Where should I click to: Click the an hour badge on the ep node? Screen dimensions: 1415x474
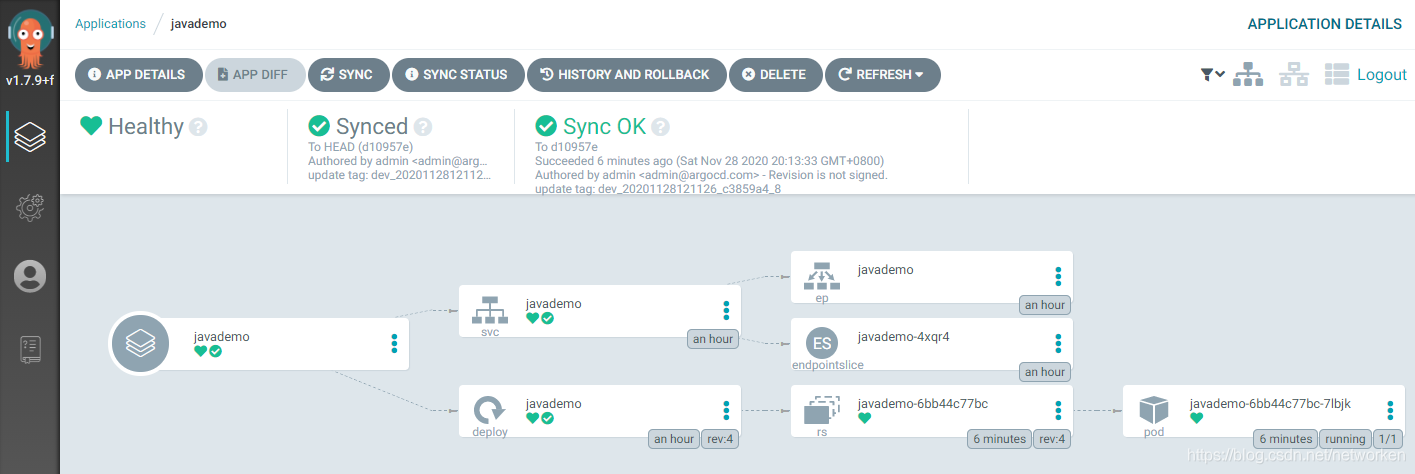1045,305
